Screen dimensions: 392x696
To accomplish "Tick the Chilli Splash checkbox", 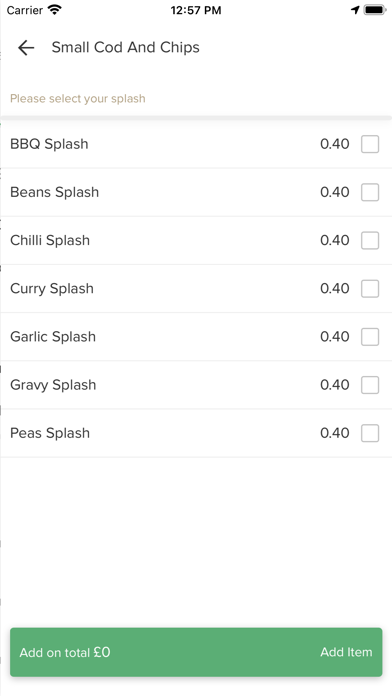I will coord(370,241).
